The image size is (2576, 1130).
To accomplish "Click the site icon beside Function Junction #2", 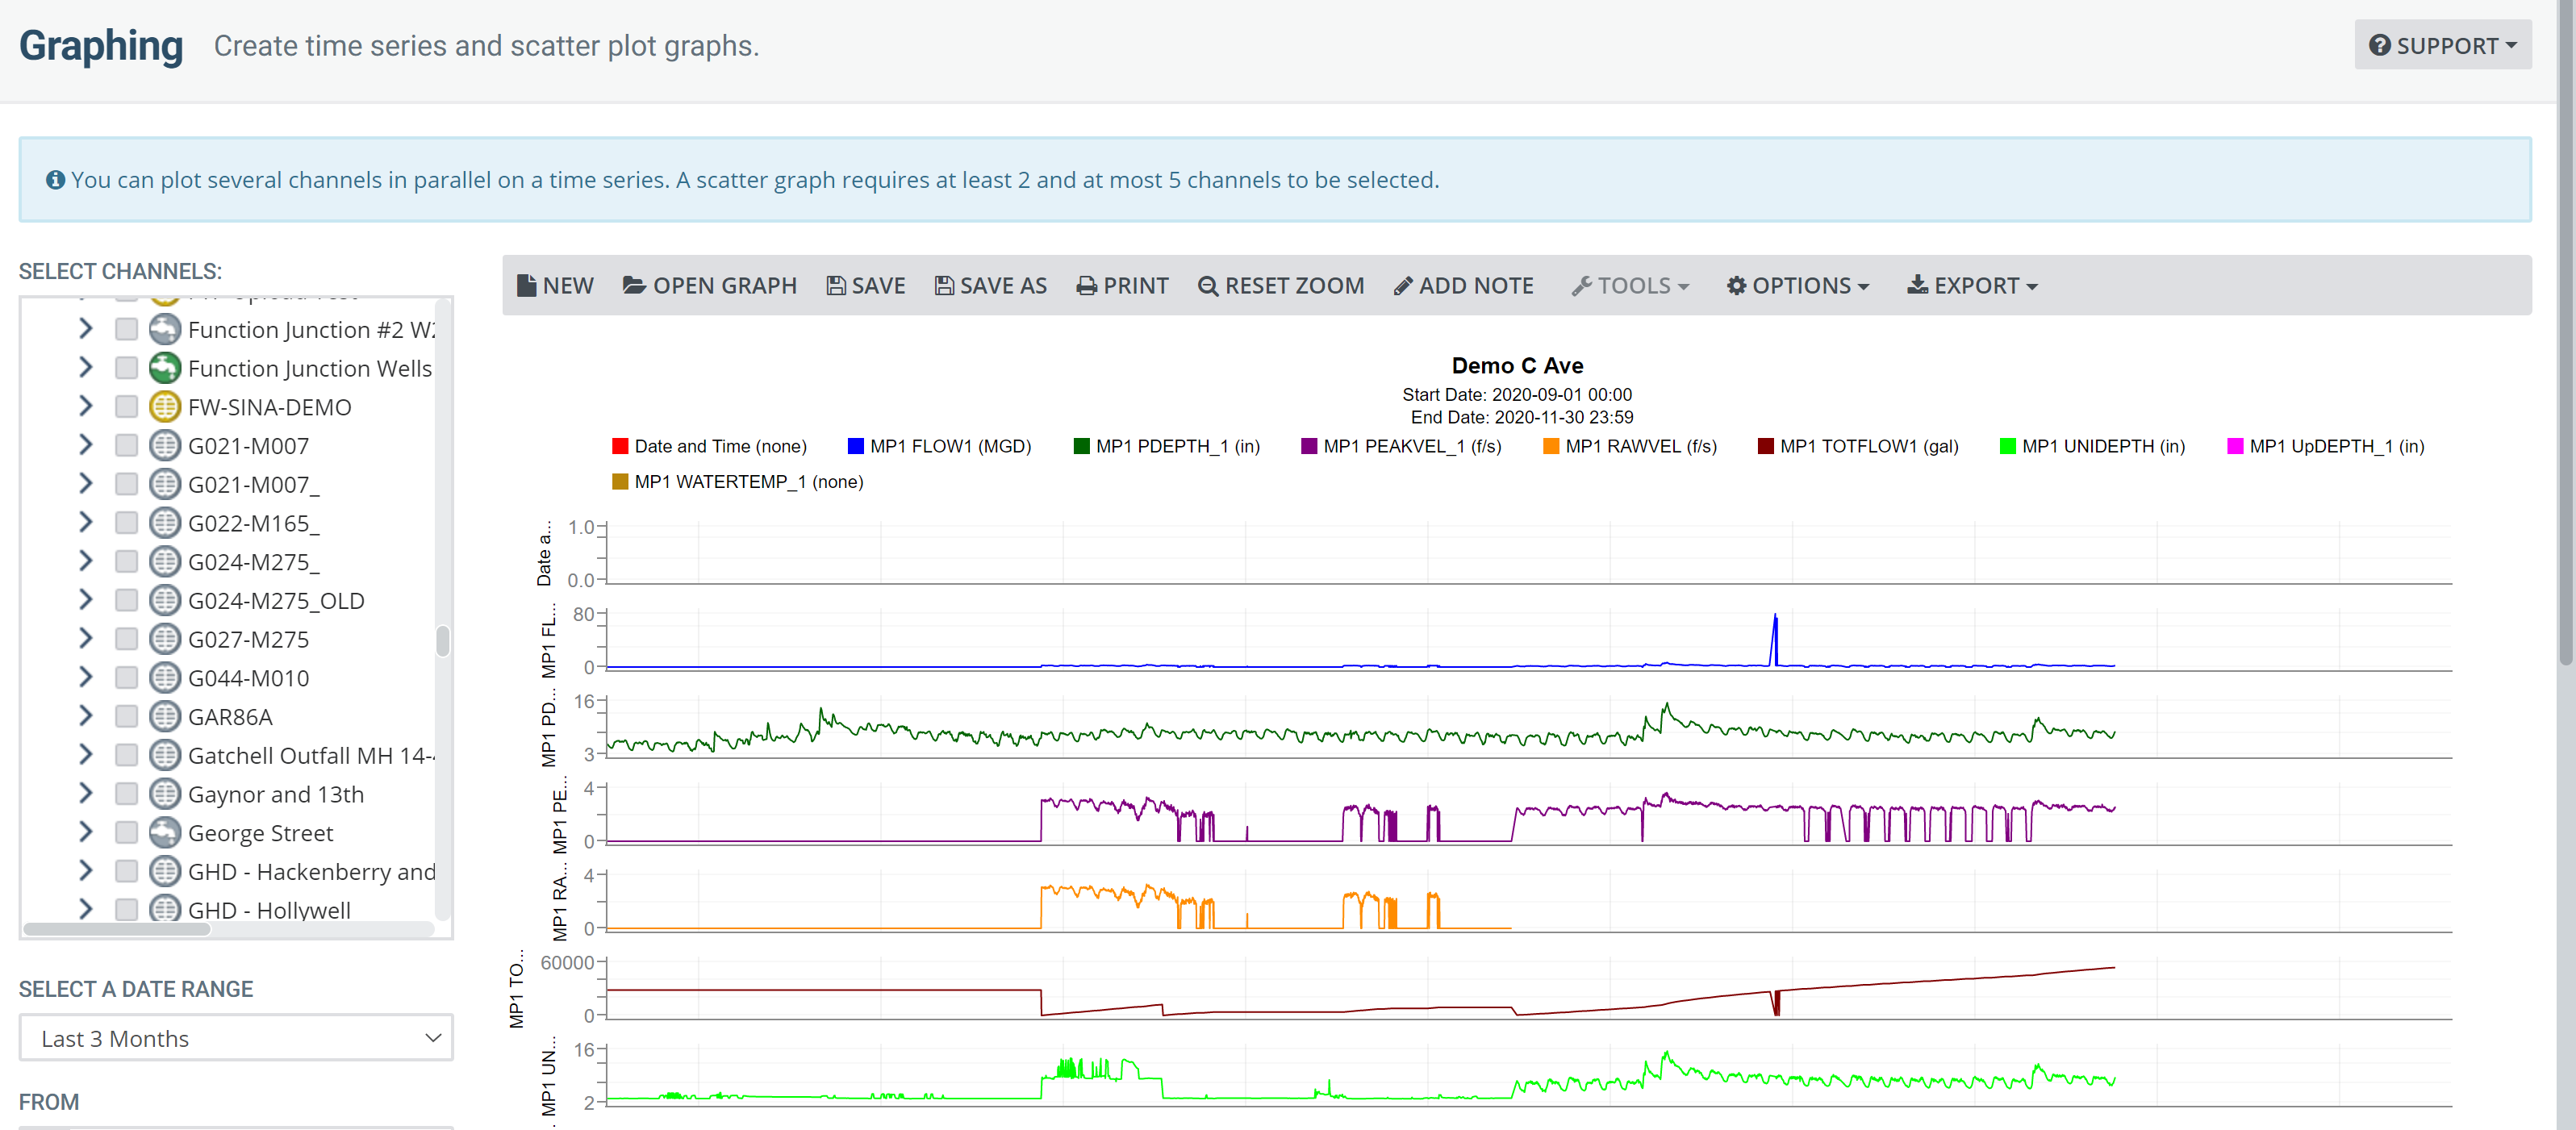I will [x=165, y=329].
